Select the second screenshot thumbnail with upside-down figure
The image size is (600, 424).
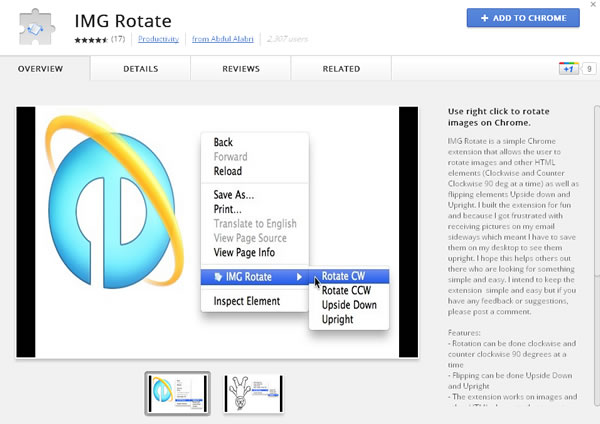coord(254,393)
